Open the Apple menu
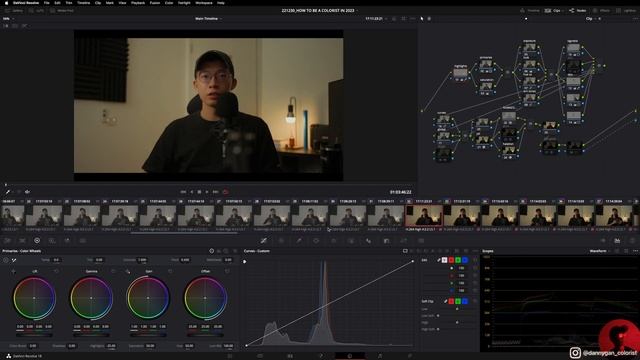The image size is (640, 360). (6, 3)
